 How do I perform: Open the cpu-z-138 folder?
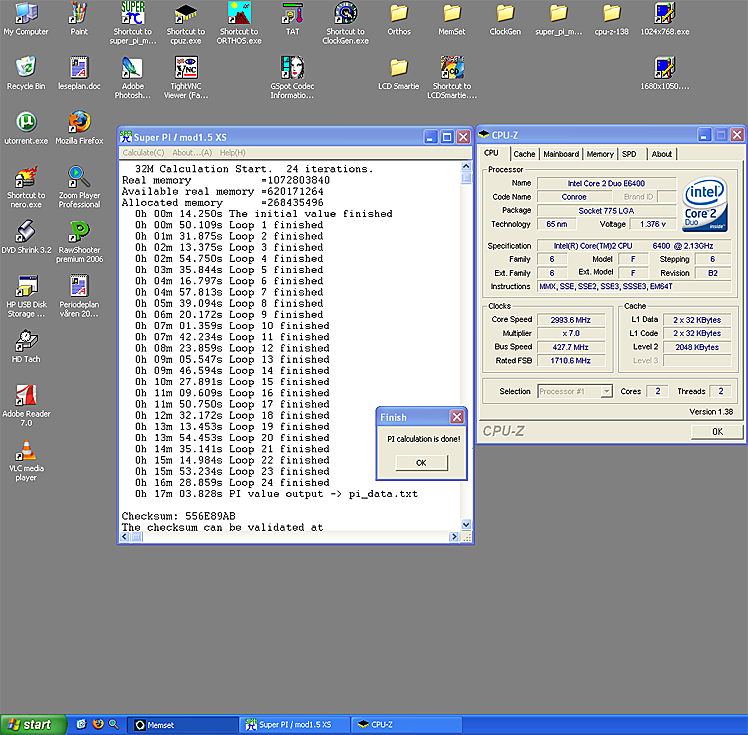click(612, 19)
